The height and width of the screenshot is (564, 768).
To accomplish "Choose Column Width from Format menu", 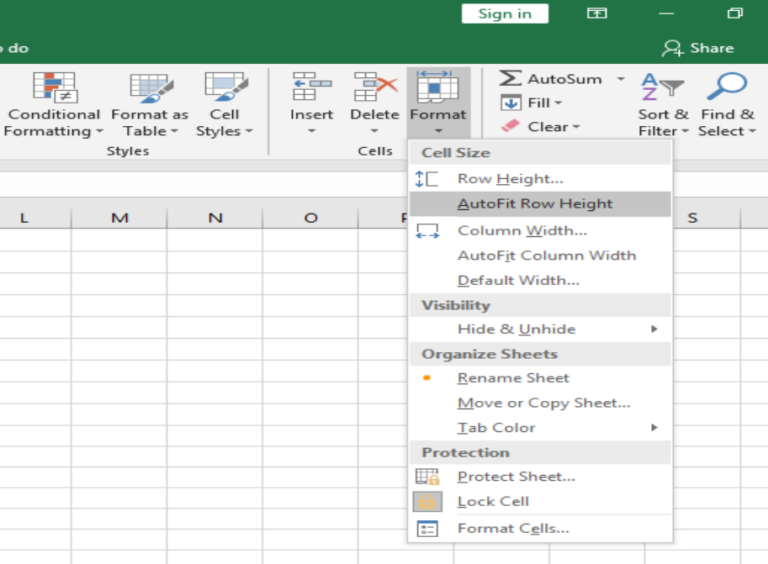I will coord(522,230).
